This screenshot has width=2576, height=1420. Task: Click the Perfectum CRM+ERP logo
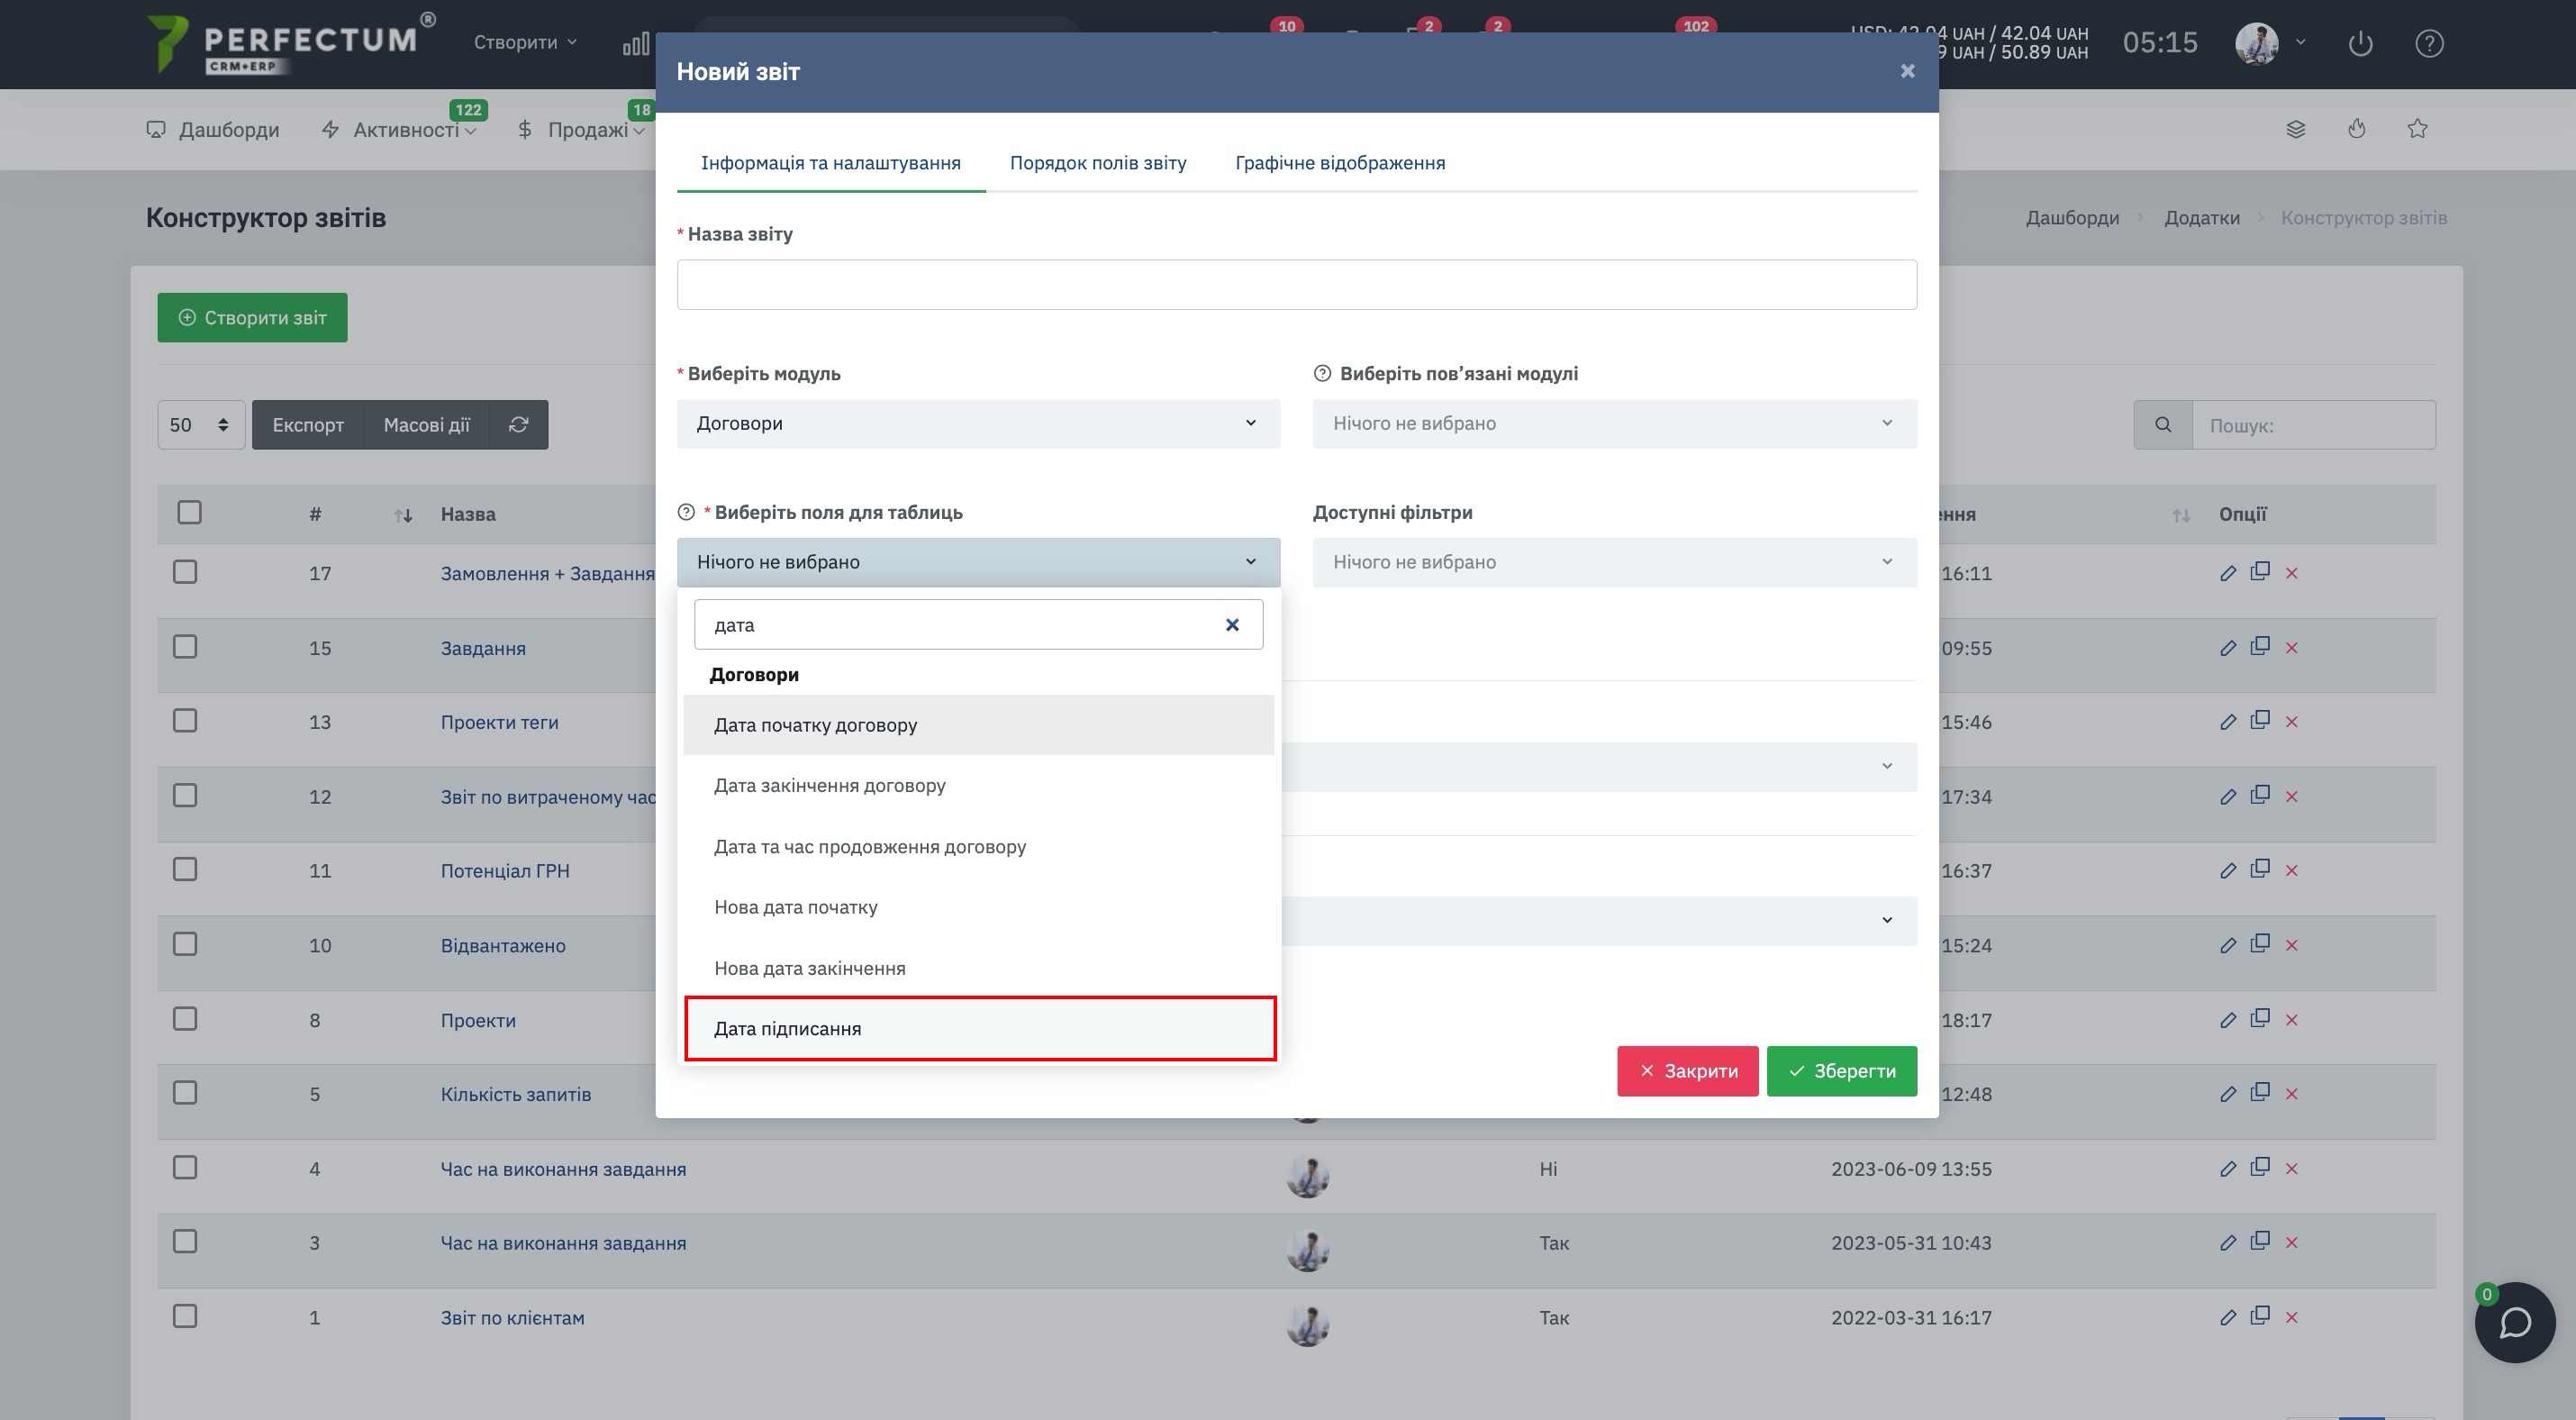click(290, 43)
